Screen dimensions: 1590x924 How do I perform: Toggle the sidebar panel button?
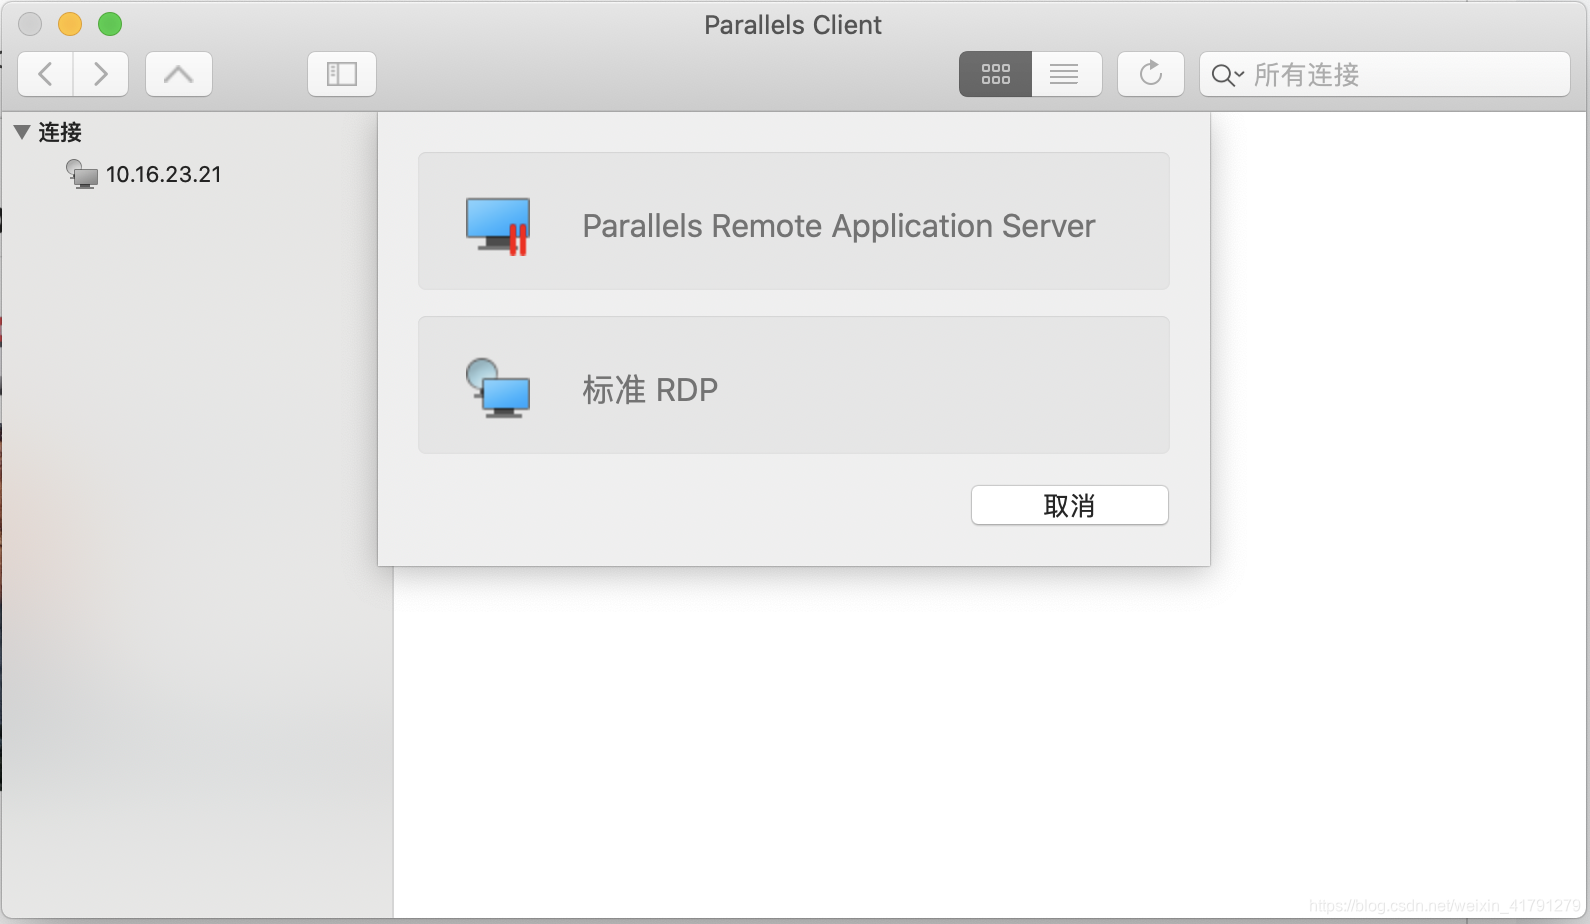342,74
